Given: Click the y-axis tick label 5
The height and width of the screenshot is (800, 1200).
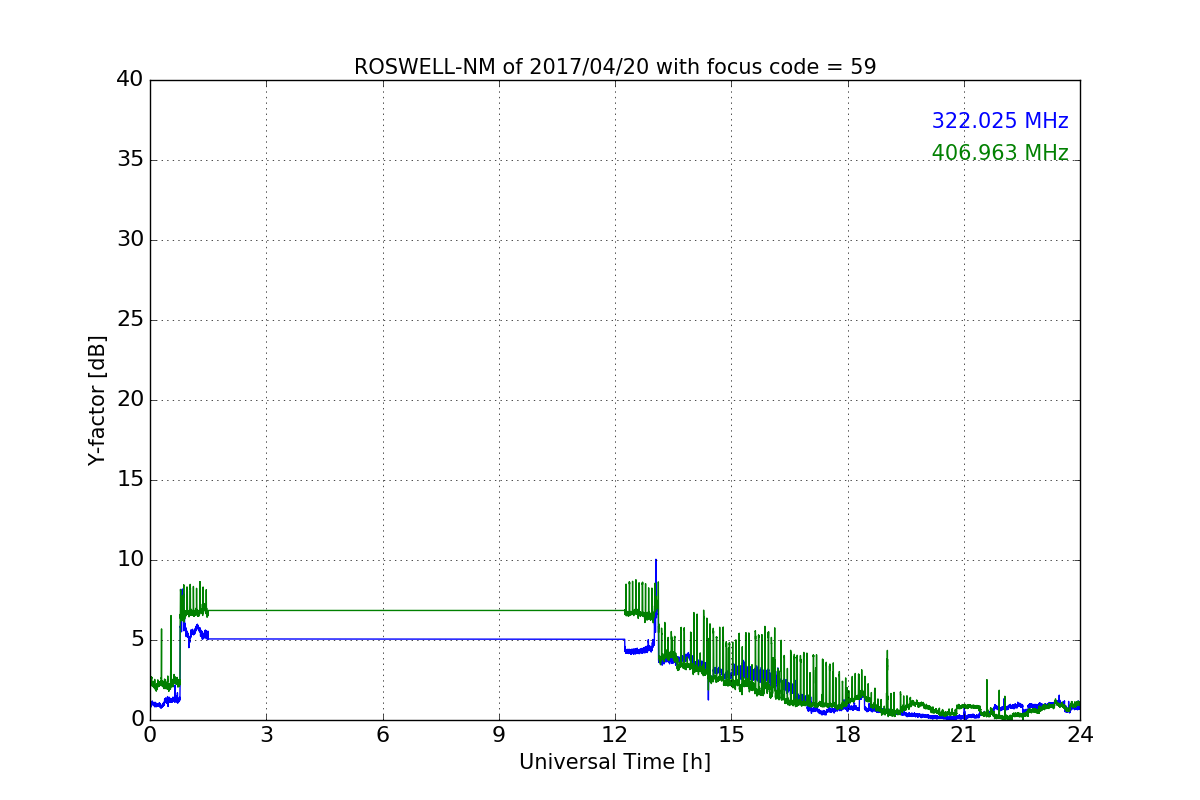Looking at the screenshot, I should pyautogui.click(x=137, y=640).
